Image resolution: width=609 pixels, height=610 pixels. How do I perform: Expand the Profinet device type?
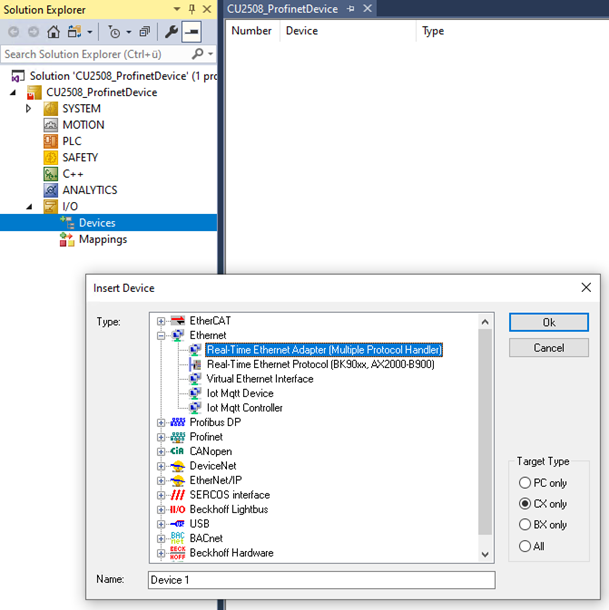161,437
